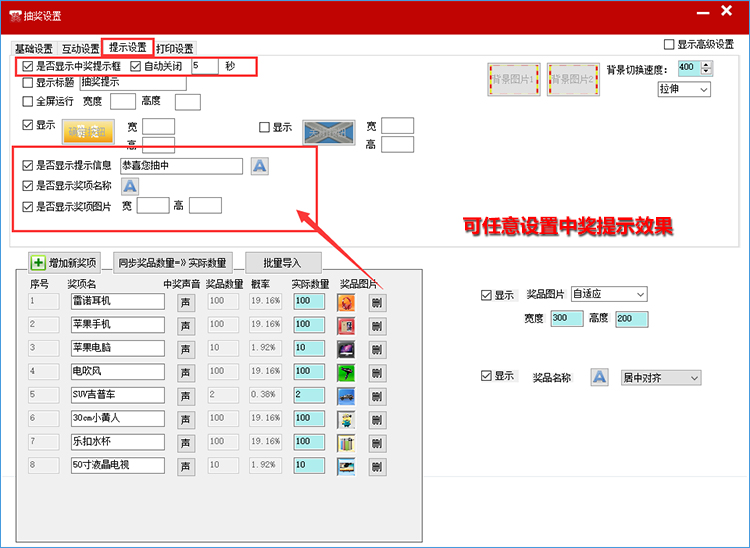Switch to 打印设置 tab
750x548 pixels.
175,48
